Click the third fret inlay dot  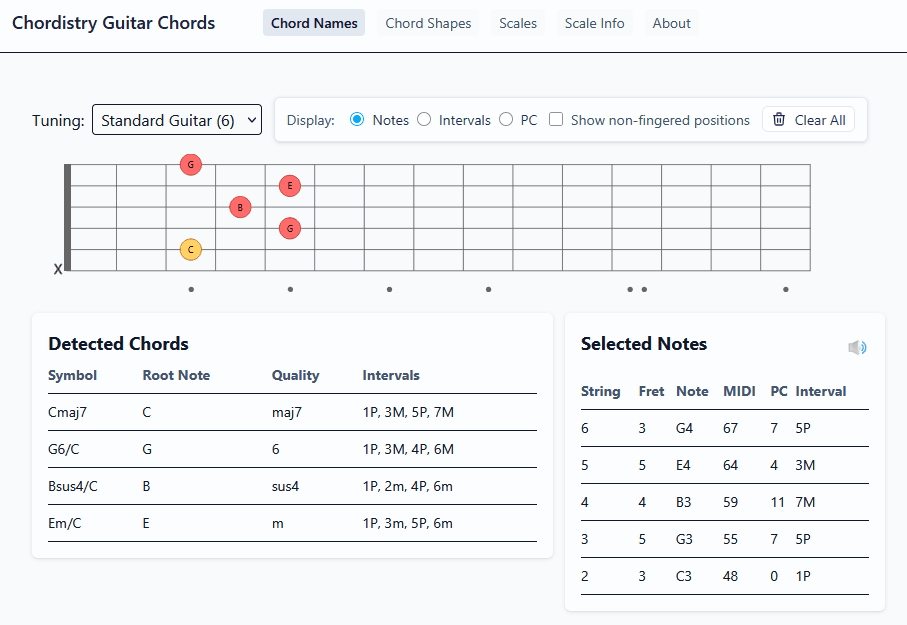190,289
